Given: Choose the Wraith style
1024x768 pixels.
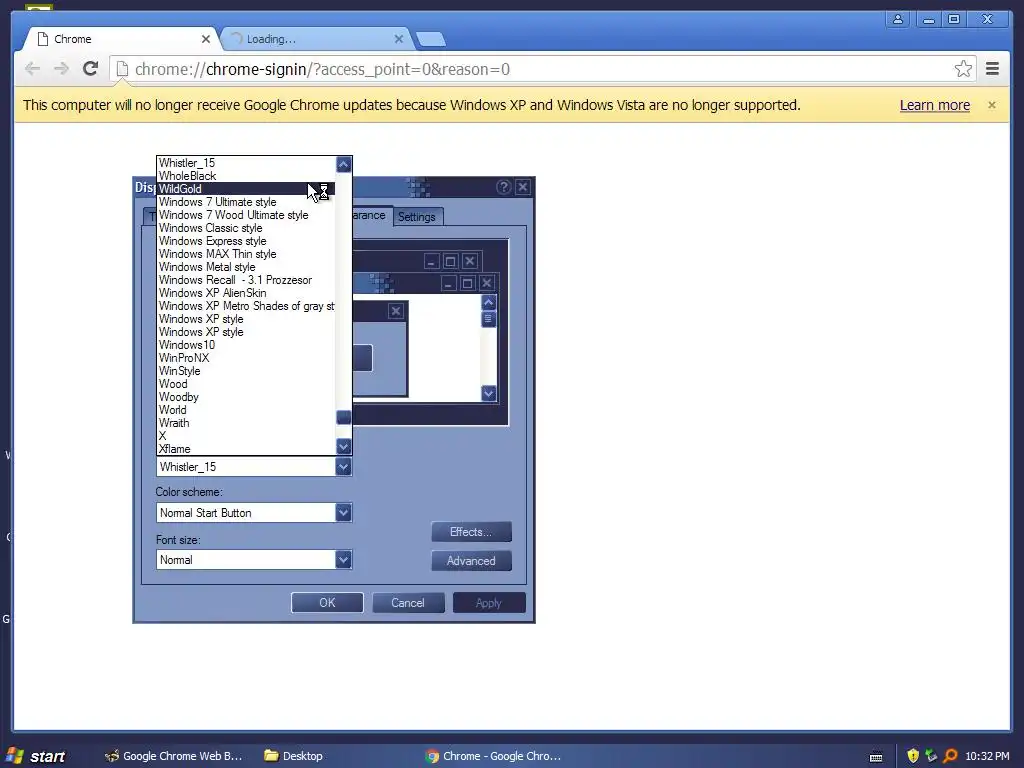Looking at the screenshot, I should point(246,423).
